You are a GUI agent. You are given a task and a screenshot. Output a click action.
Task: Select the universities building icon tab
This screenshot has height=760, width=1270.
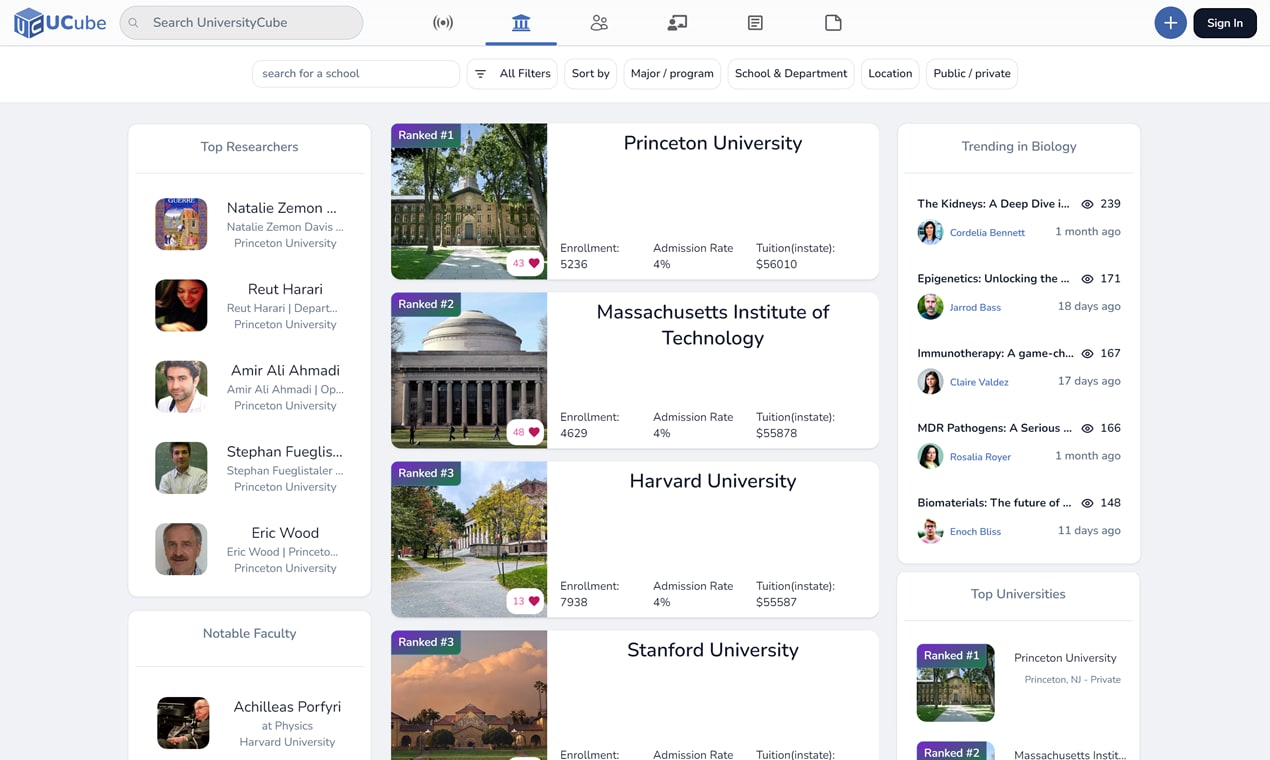pyautogui.click(x=521, y=22)
